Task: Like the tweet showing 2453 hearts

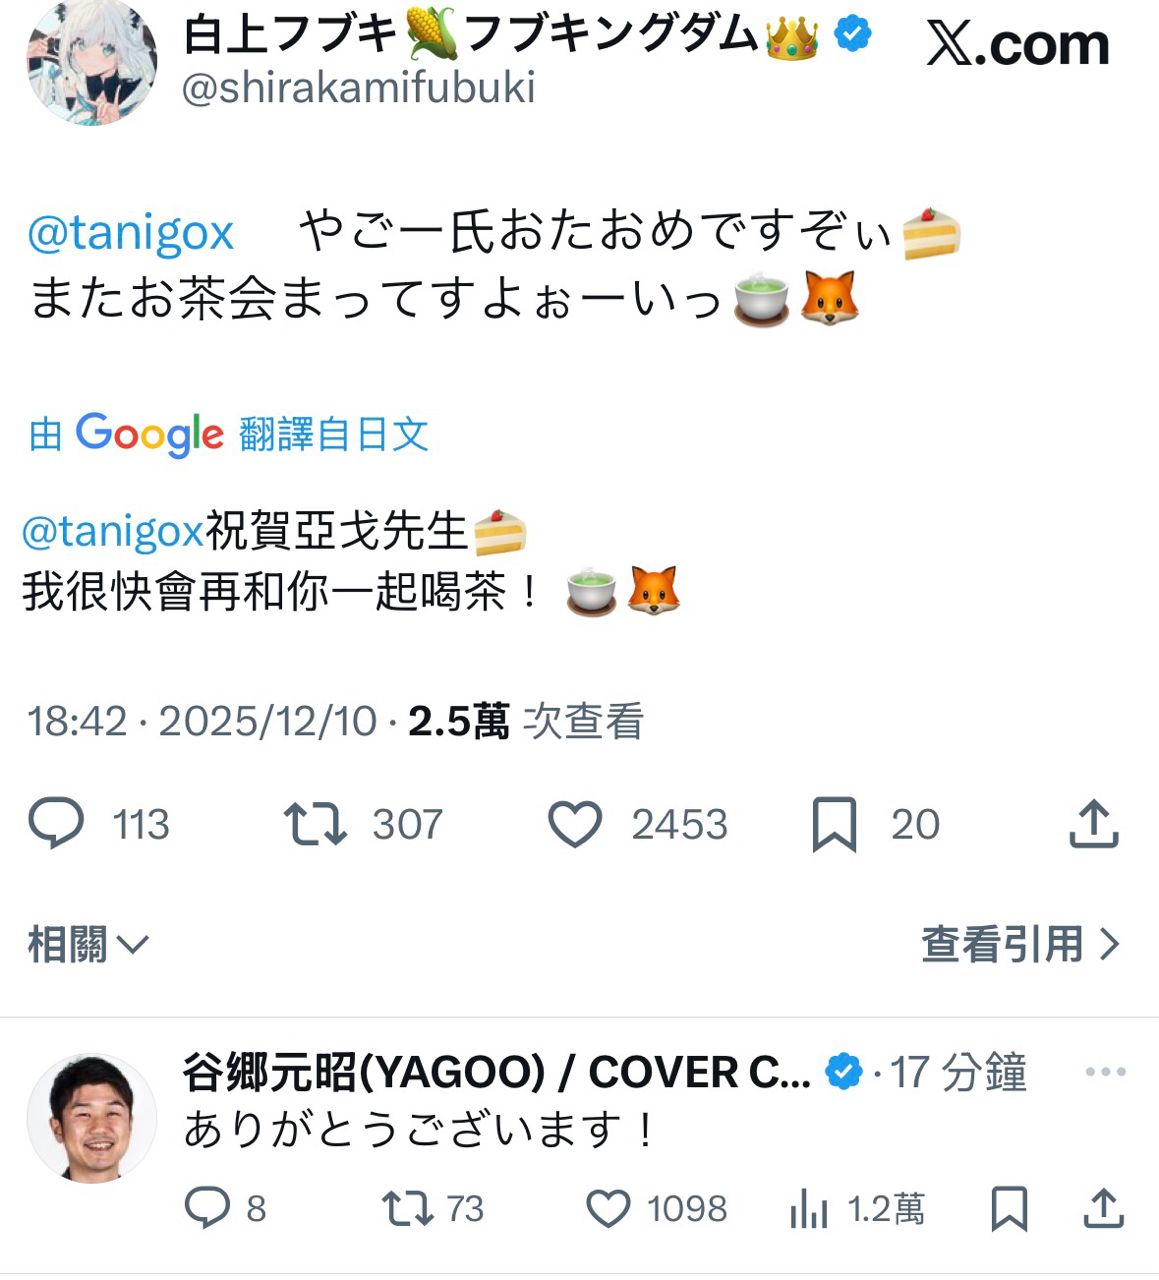Action: pyautogui.click(x=575, y=825)
